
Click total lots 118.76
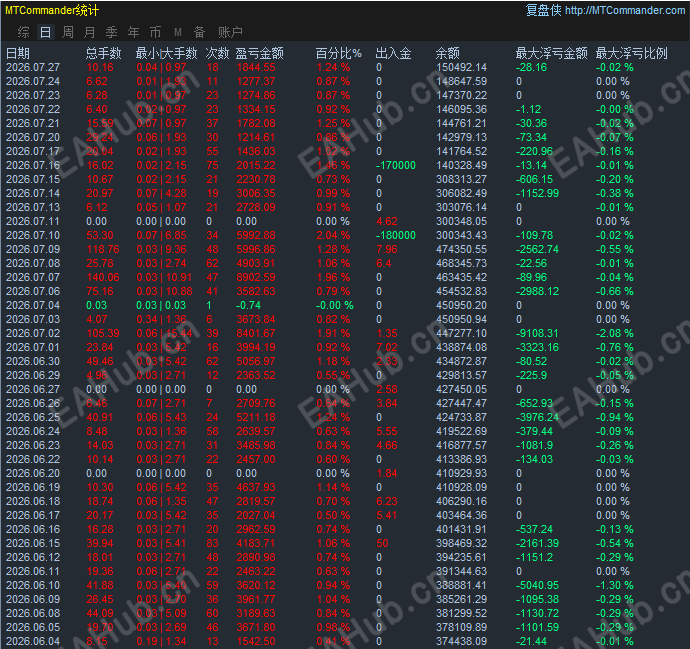pos(103,249)
